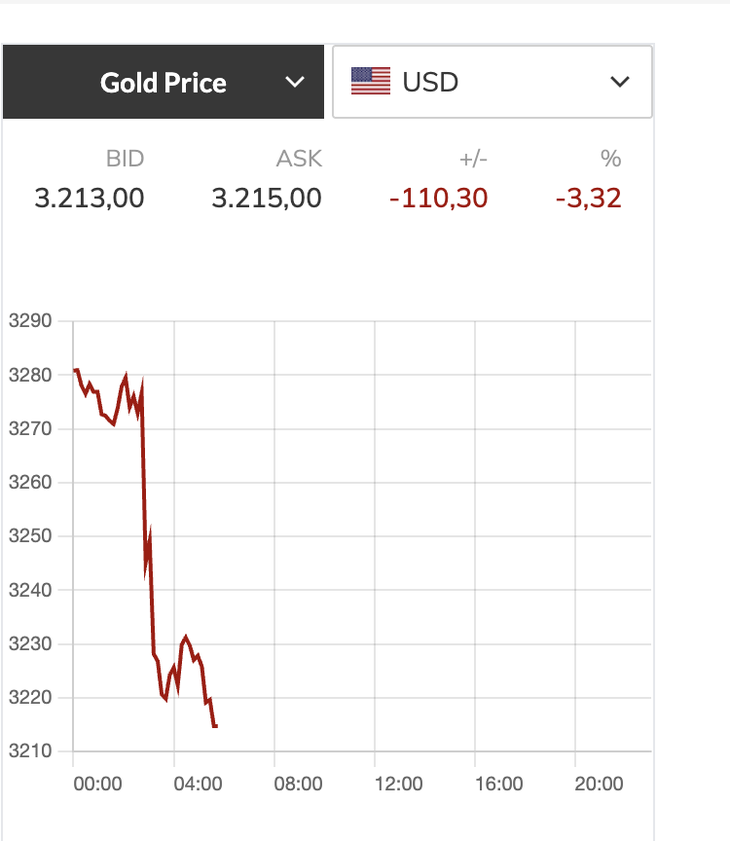Click the 3290 price axis label
Viewport: 730px width, 841px height.
coord(29,322)
